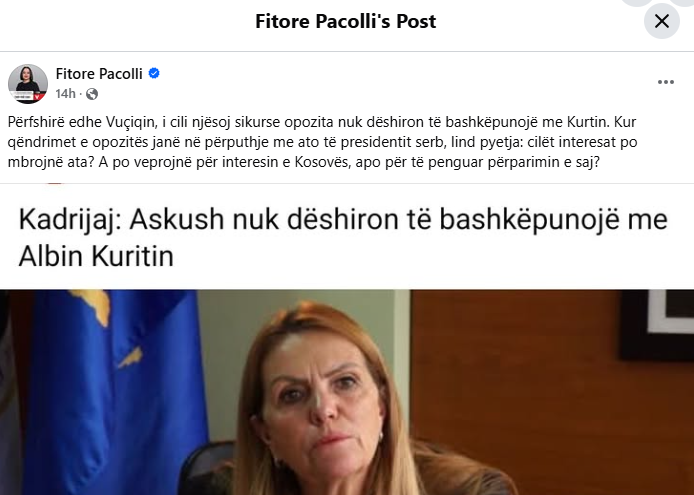Open the Fitore Pacolli author name link
The height and width of the screenshot is (495, 694).
pyautogui.click(x=99, y=73)
